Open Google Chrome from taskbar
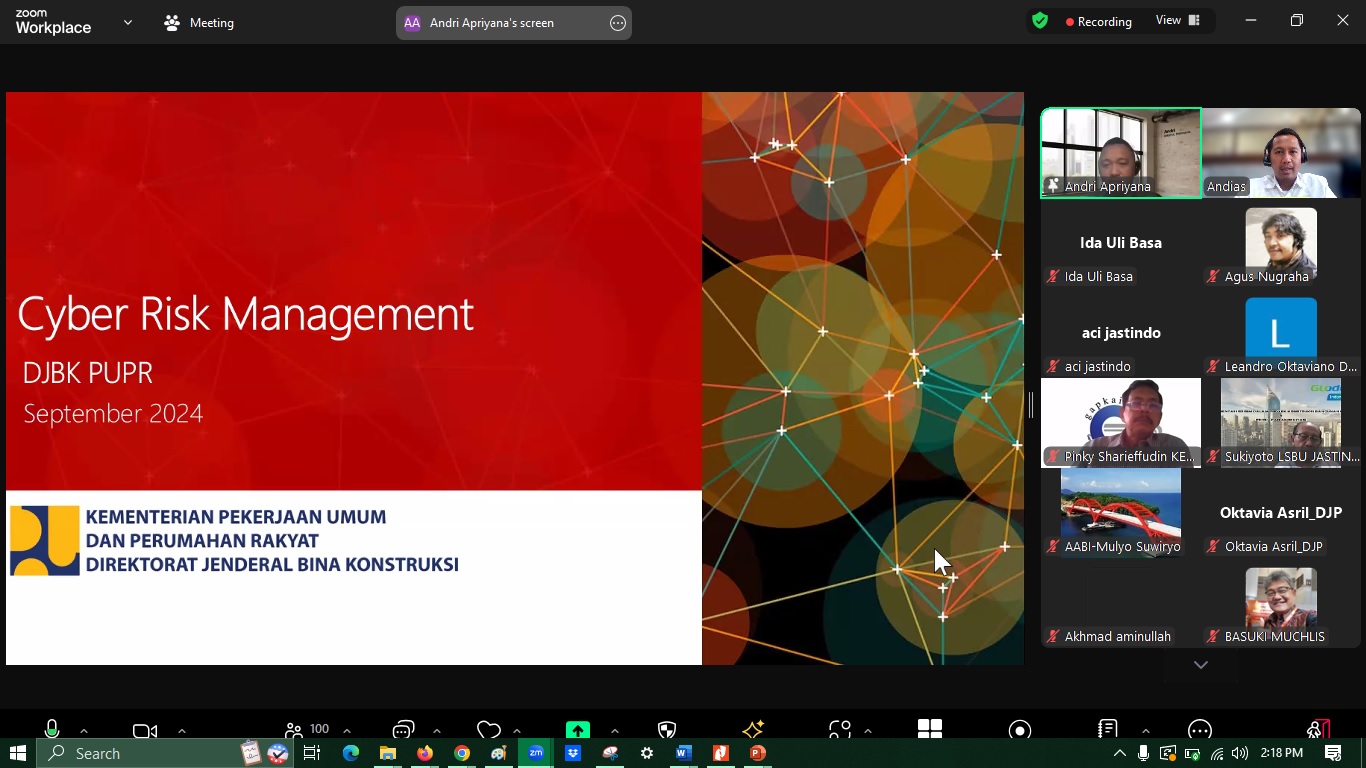Image resolution: width=1366 pixels, height=768 pixels. (x=462, y=753)
